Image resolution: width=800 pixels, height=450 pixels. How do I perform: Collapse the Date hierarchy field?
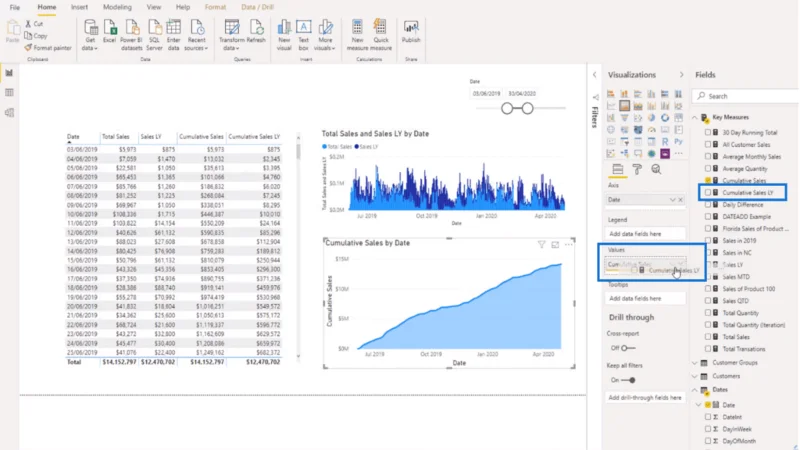point(699,405)
